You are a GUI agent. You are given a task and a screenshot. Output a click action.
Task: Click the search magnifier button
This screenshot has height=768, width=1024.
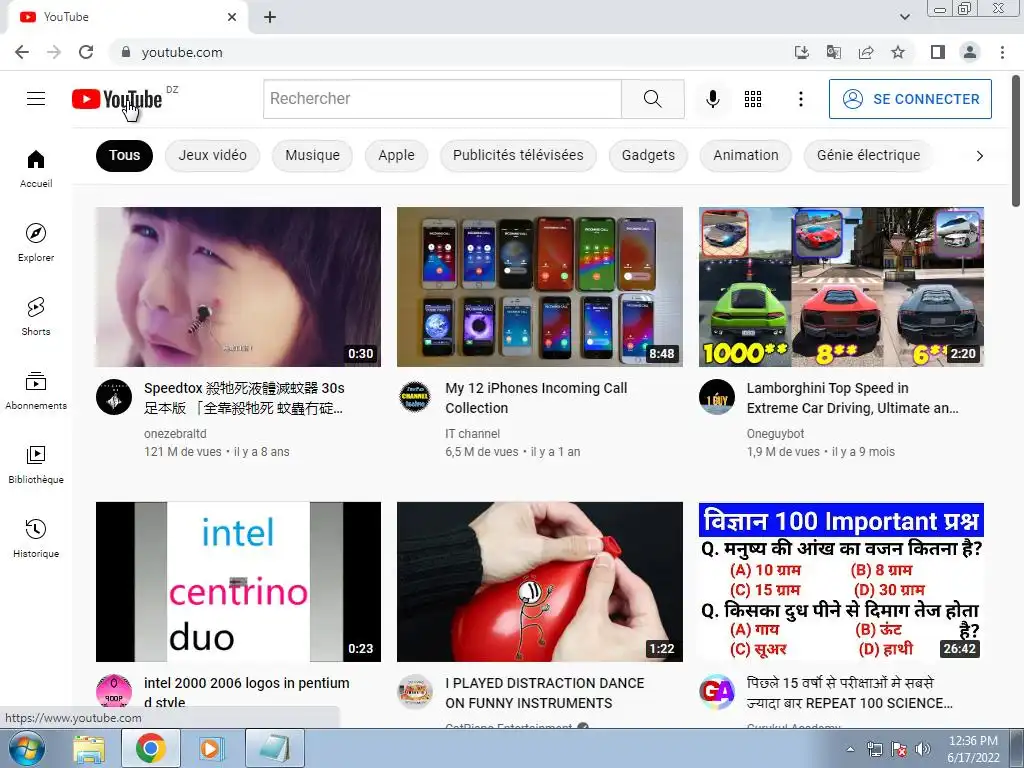point(652,99)
